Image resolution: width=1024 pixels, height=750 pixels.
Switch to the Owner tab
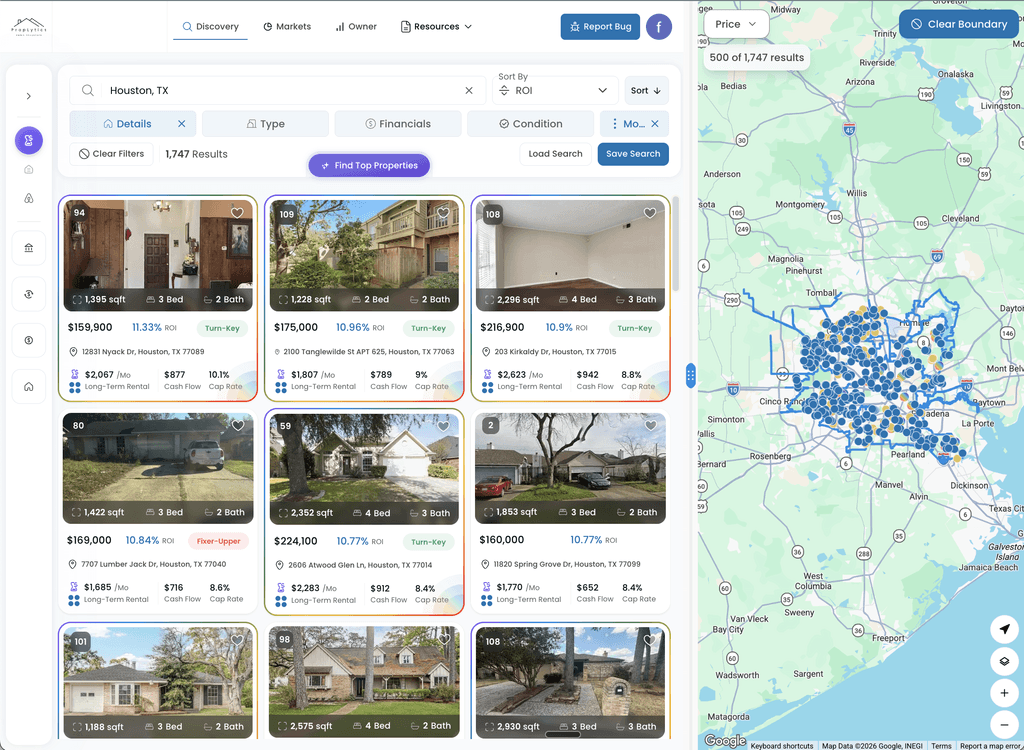click(x=356, y=27)
